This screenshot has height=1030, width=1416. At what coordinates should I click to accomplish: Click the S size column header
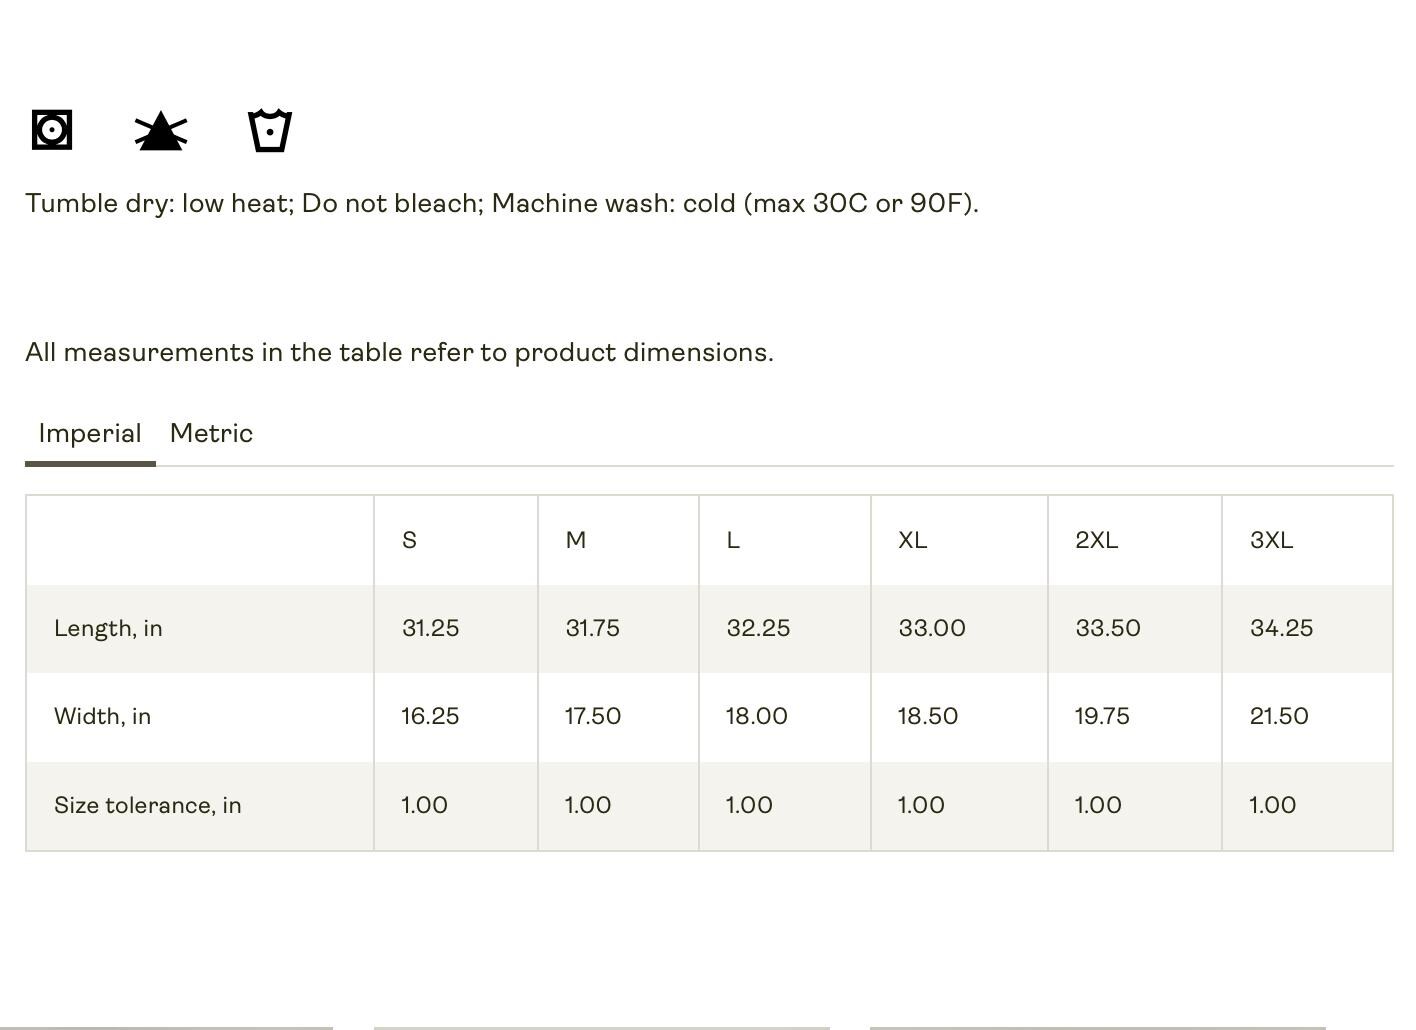pyautogui.click(x=409, y=540)
